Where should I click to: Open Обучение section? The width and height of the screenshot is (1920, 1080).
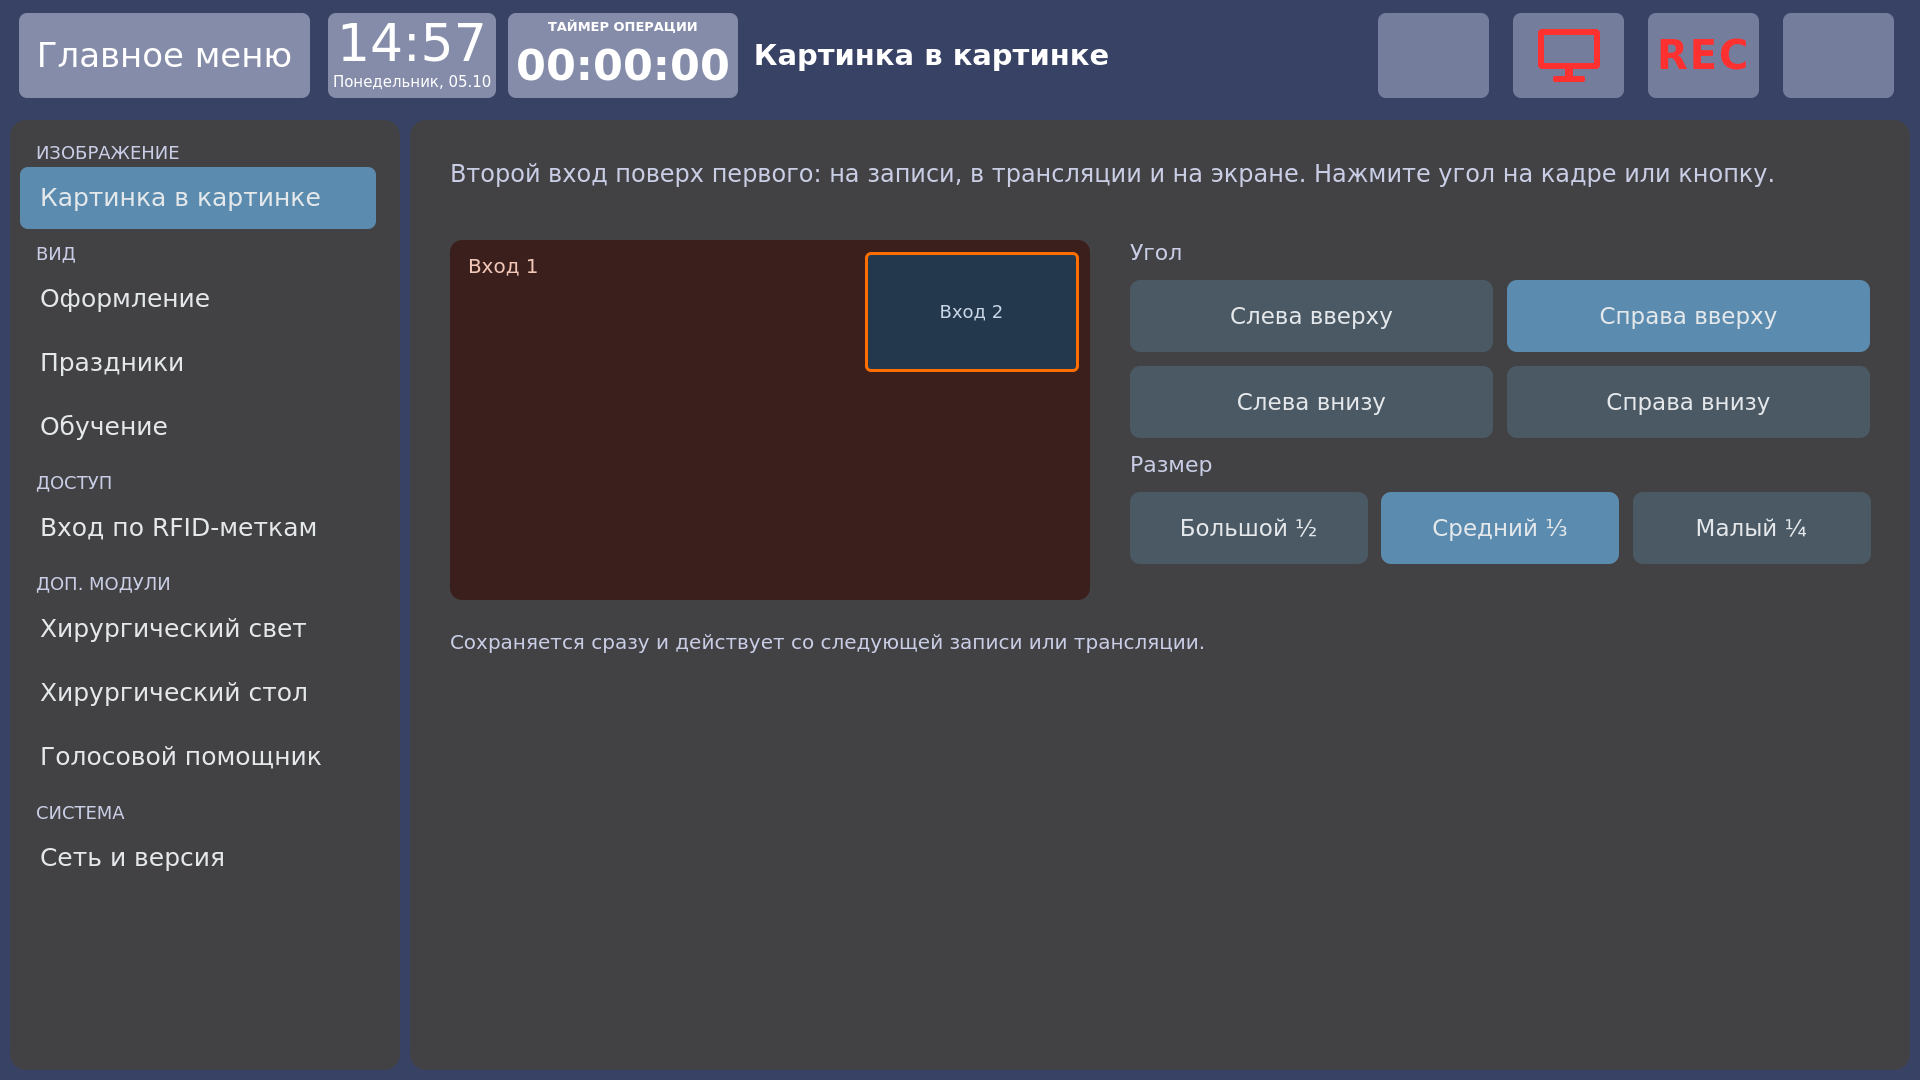click(198, 427)
